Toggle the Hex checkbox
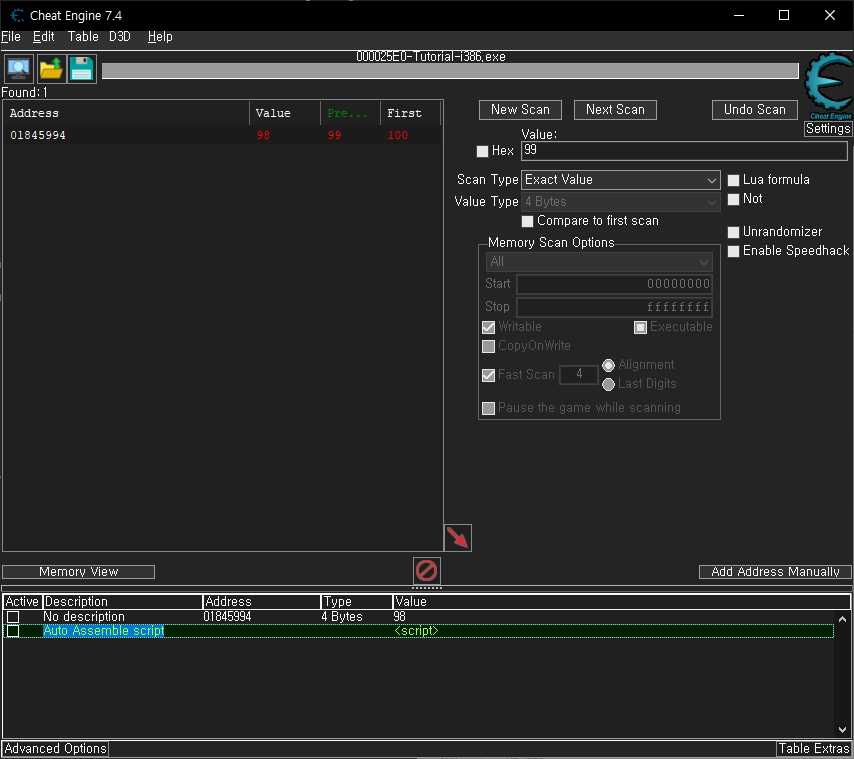854x759 pixels. point(483,151)
